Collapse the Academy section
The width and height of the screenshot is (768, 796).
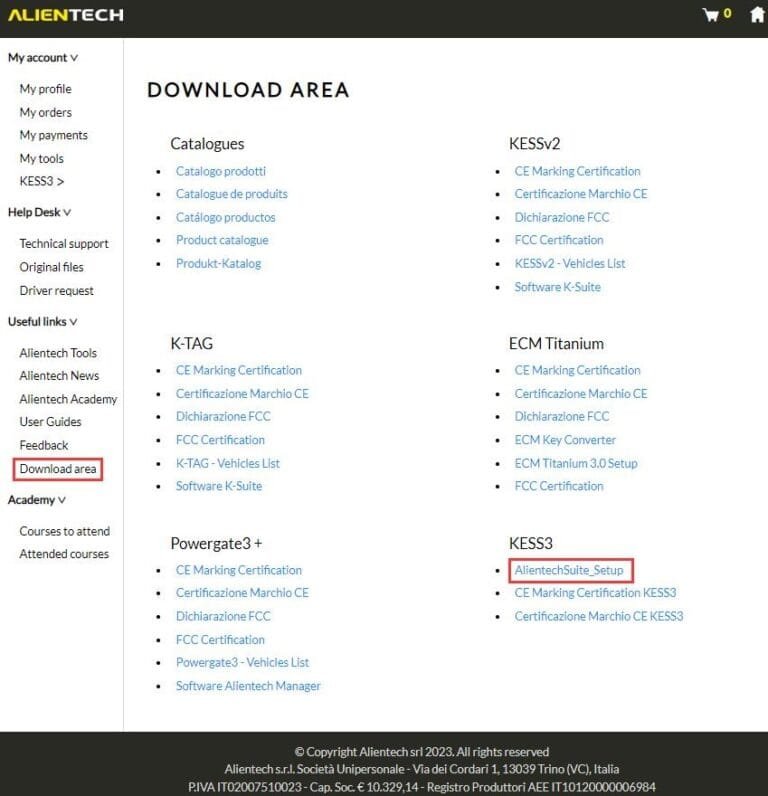click(x=37, y=500)
